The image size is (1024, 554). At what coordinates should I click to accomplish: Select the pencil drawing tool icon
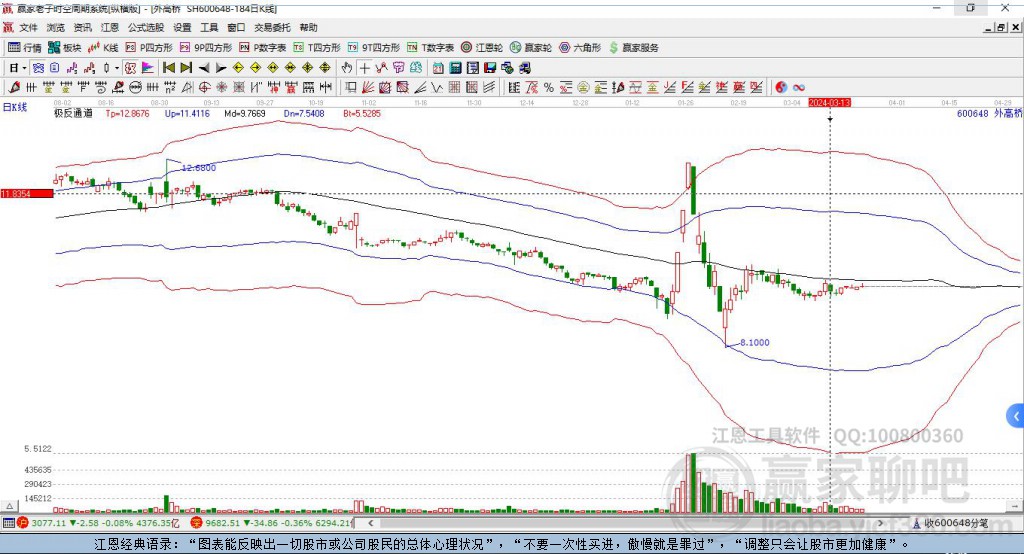[15, 88]
